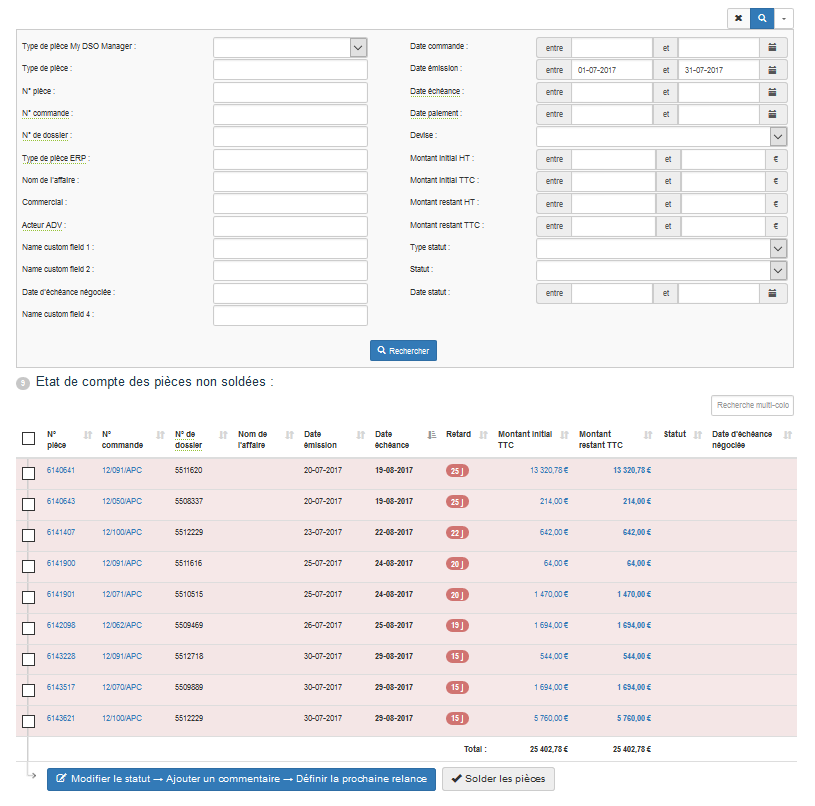
Task: Open calendar icon for Date statut
Action: coord(772,293)
